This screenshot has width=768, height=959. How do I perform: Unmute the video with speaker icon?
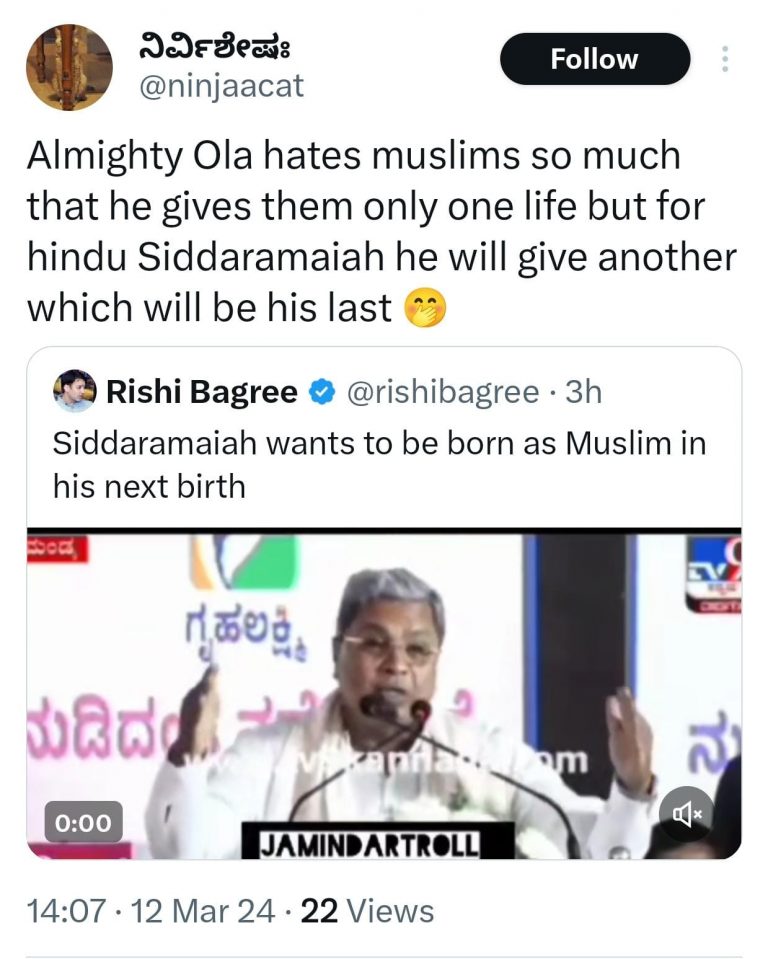686,813
